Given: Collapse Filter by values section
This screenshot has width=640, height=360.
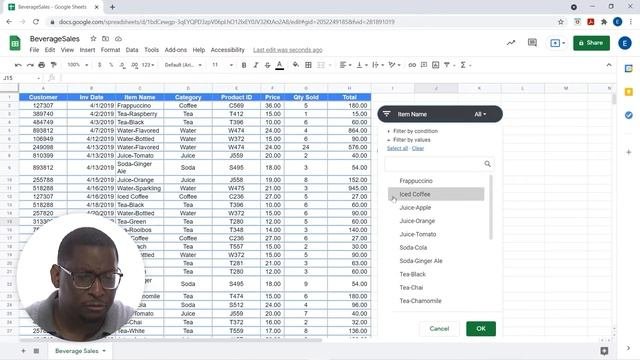Looking at the screenshot, I should [x=409, y=140].
